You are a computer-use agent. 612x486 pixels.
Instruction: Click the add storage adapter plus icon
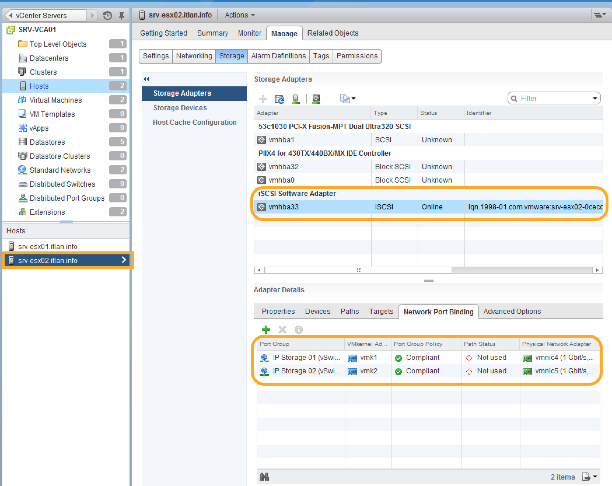click(263, 99)
